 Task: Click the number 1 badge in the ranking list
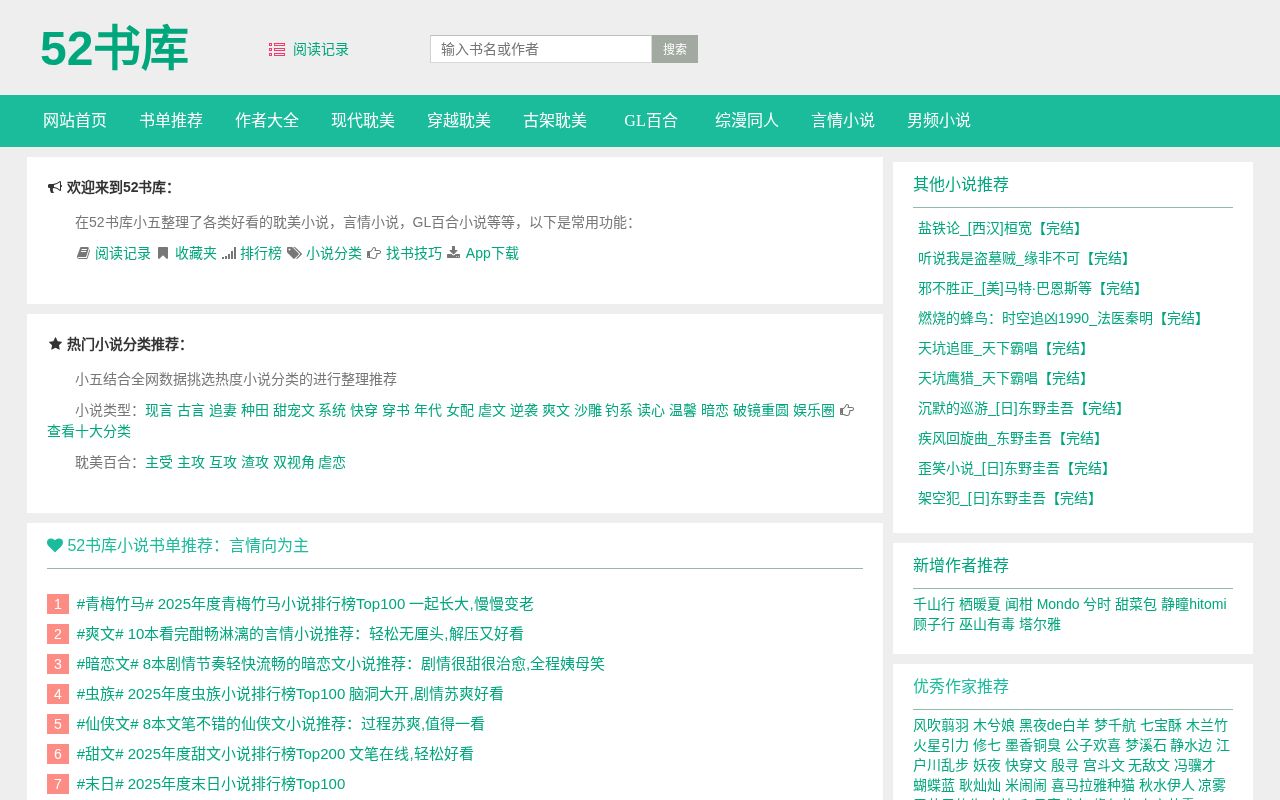coord(57,604)
